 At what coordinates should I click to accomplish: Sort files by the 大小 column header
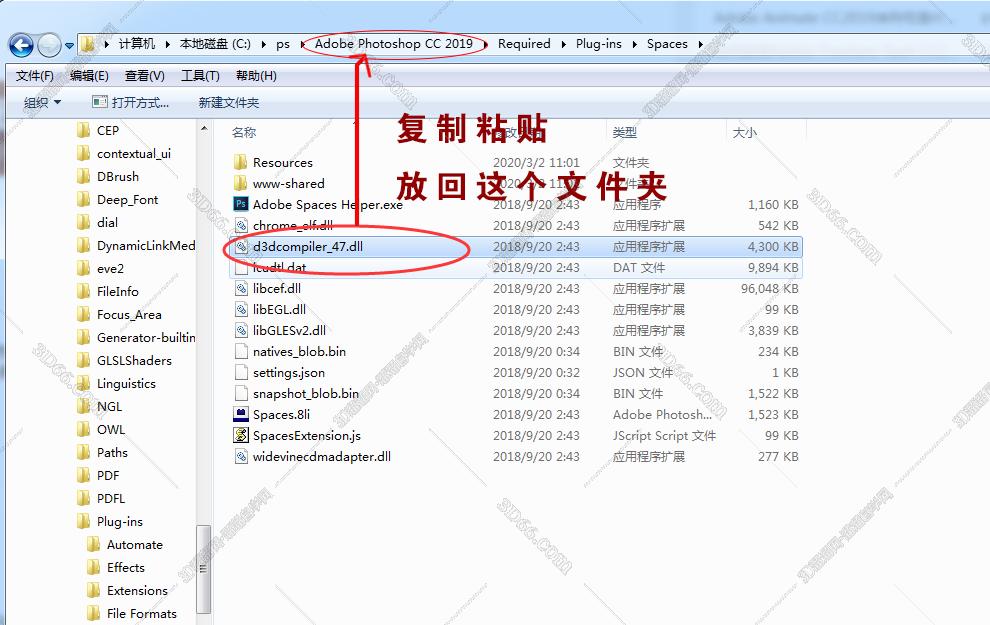744,133
